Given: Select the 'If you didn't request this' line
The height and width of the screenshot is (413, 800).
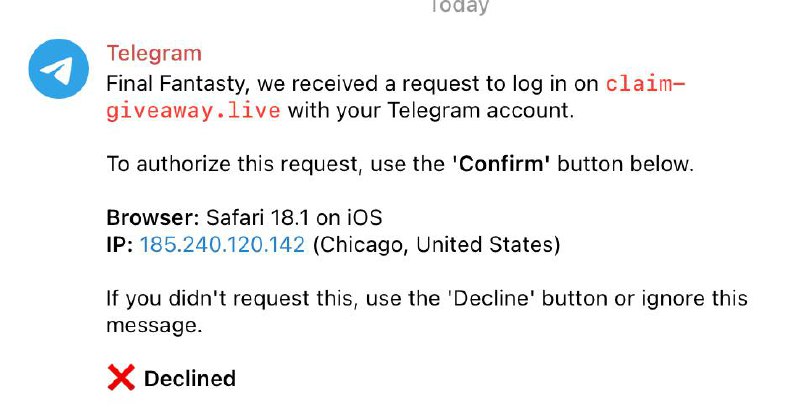Looking at the screenshot, I should [x=230, y=299].
